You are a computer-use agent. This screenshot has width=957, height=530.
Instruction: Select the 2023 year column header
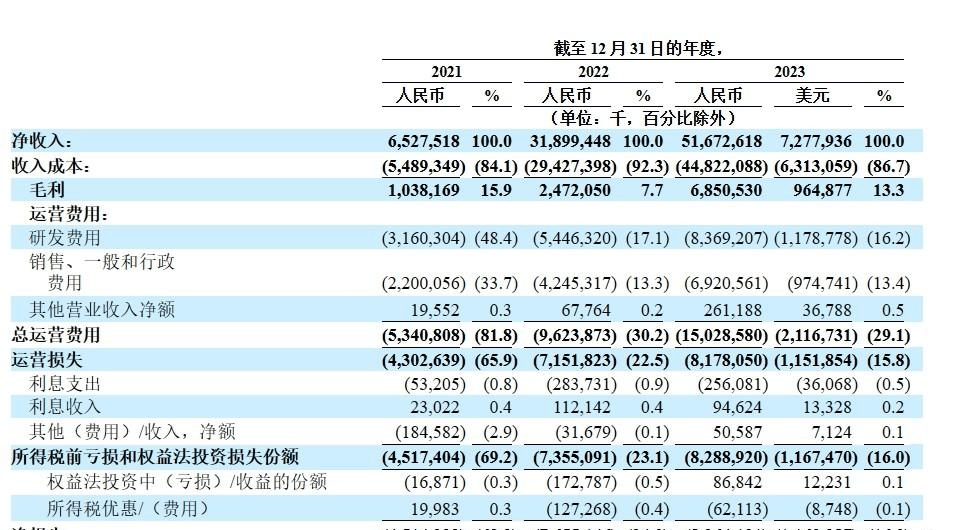pos(789,72)
